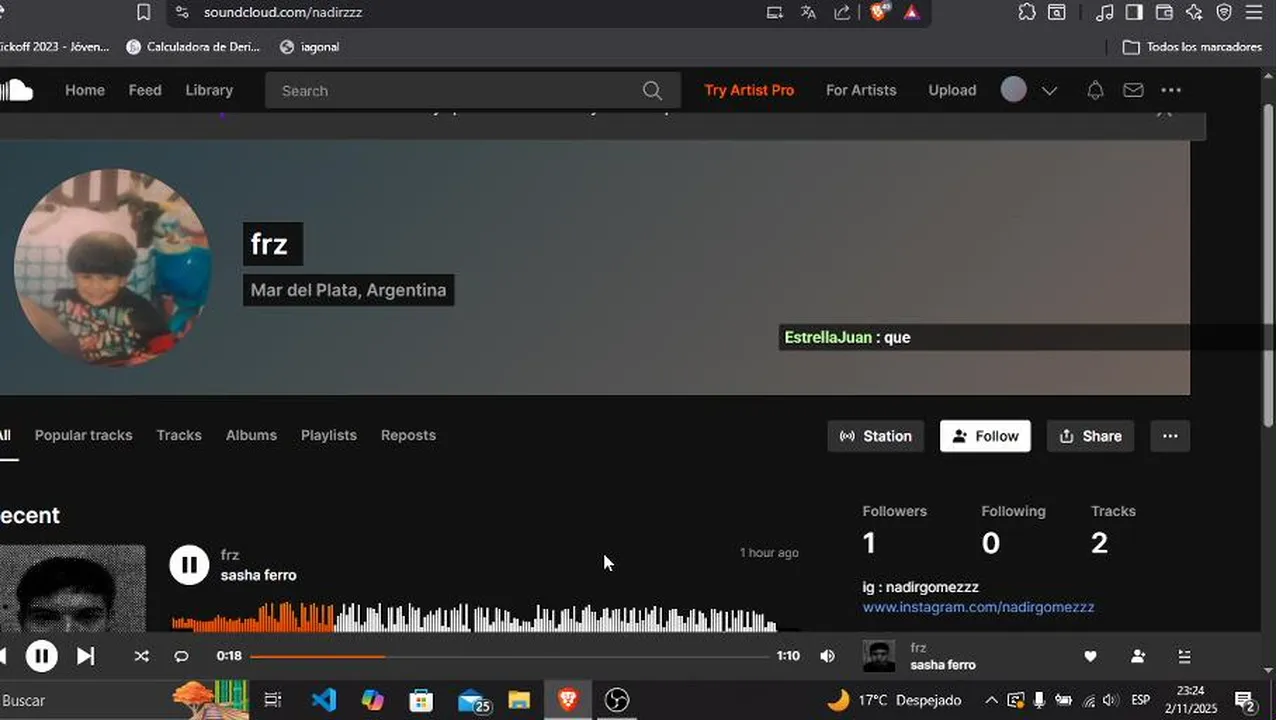
Task: Open the browser hamburger menu
Action: pyautogui.click(x=1254, y=12)
